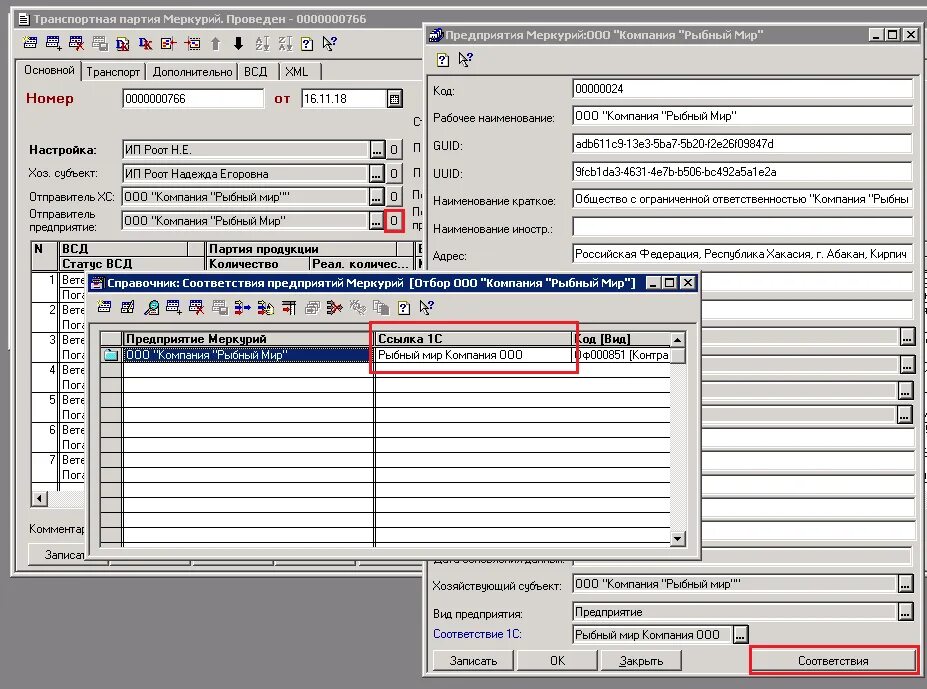927x689 pixels.
Task: Click context help cursor in Предприятия Меркурий window
Action: point(465,59)
